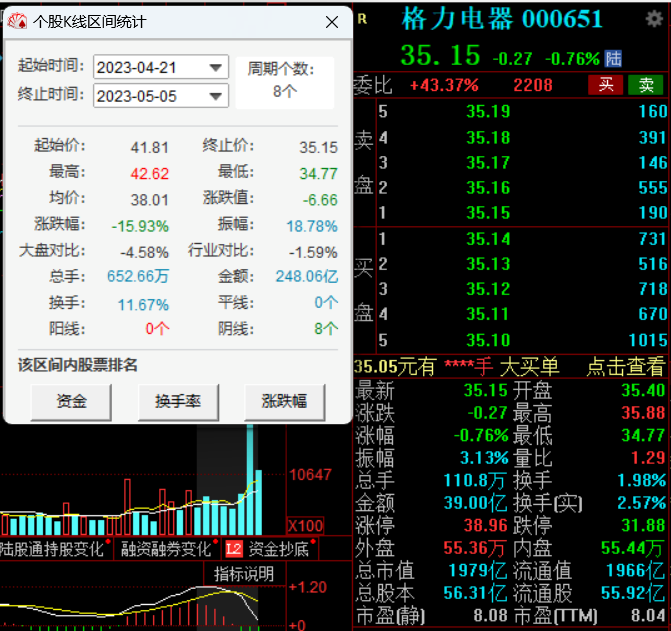Image resolution: width=671 pixels, height=631 pixels.
Task: Click the 委比 value +43.37%
Action: [x=444, y=85]
